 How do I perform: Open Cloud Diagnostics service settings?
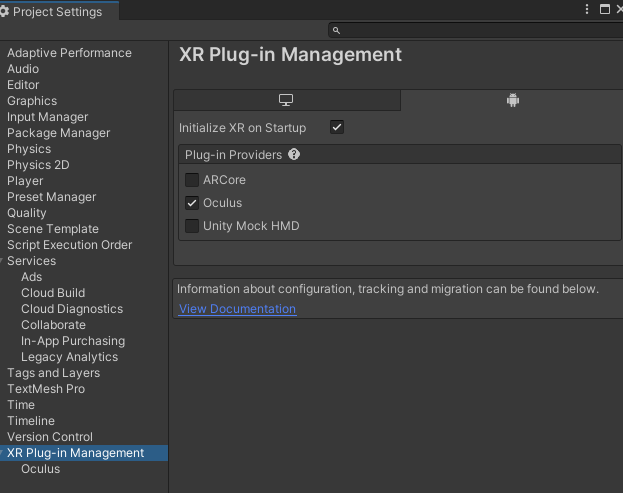pos(72,309)
